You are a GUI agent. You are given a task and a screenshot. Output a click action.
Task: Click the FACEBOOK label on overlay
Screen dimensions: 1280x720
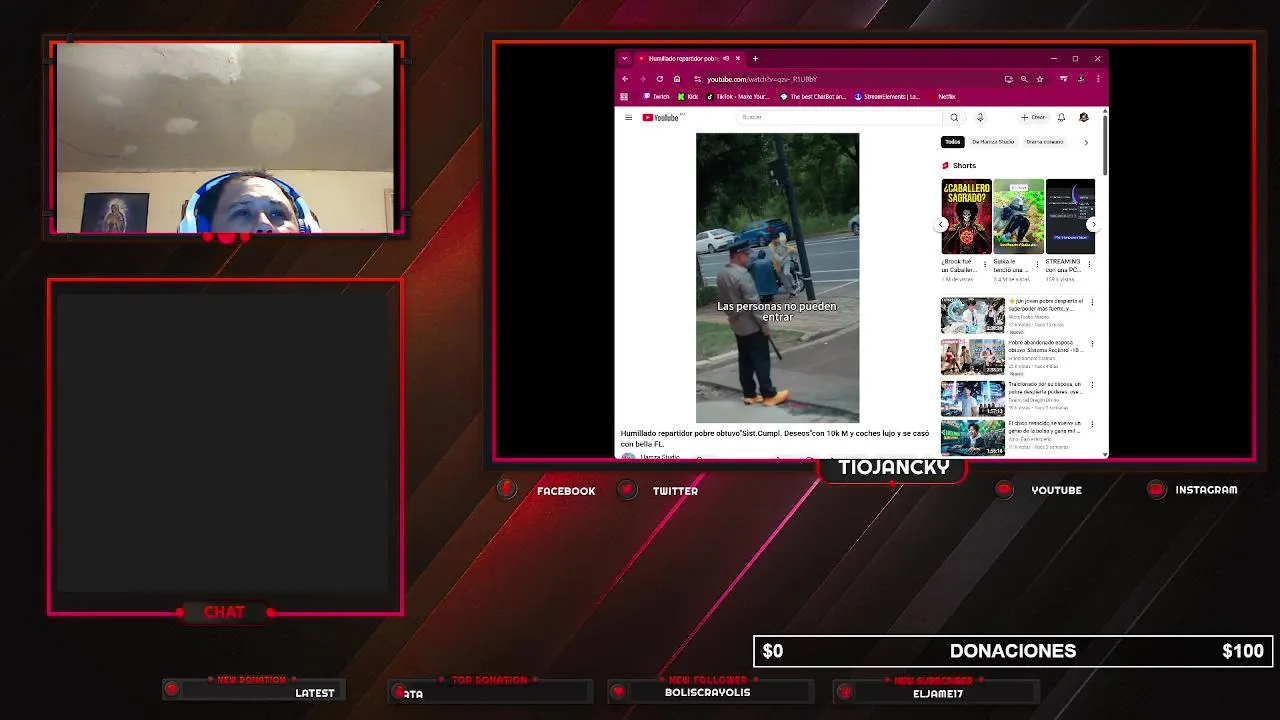coord(566,491)
